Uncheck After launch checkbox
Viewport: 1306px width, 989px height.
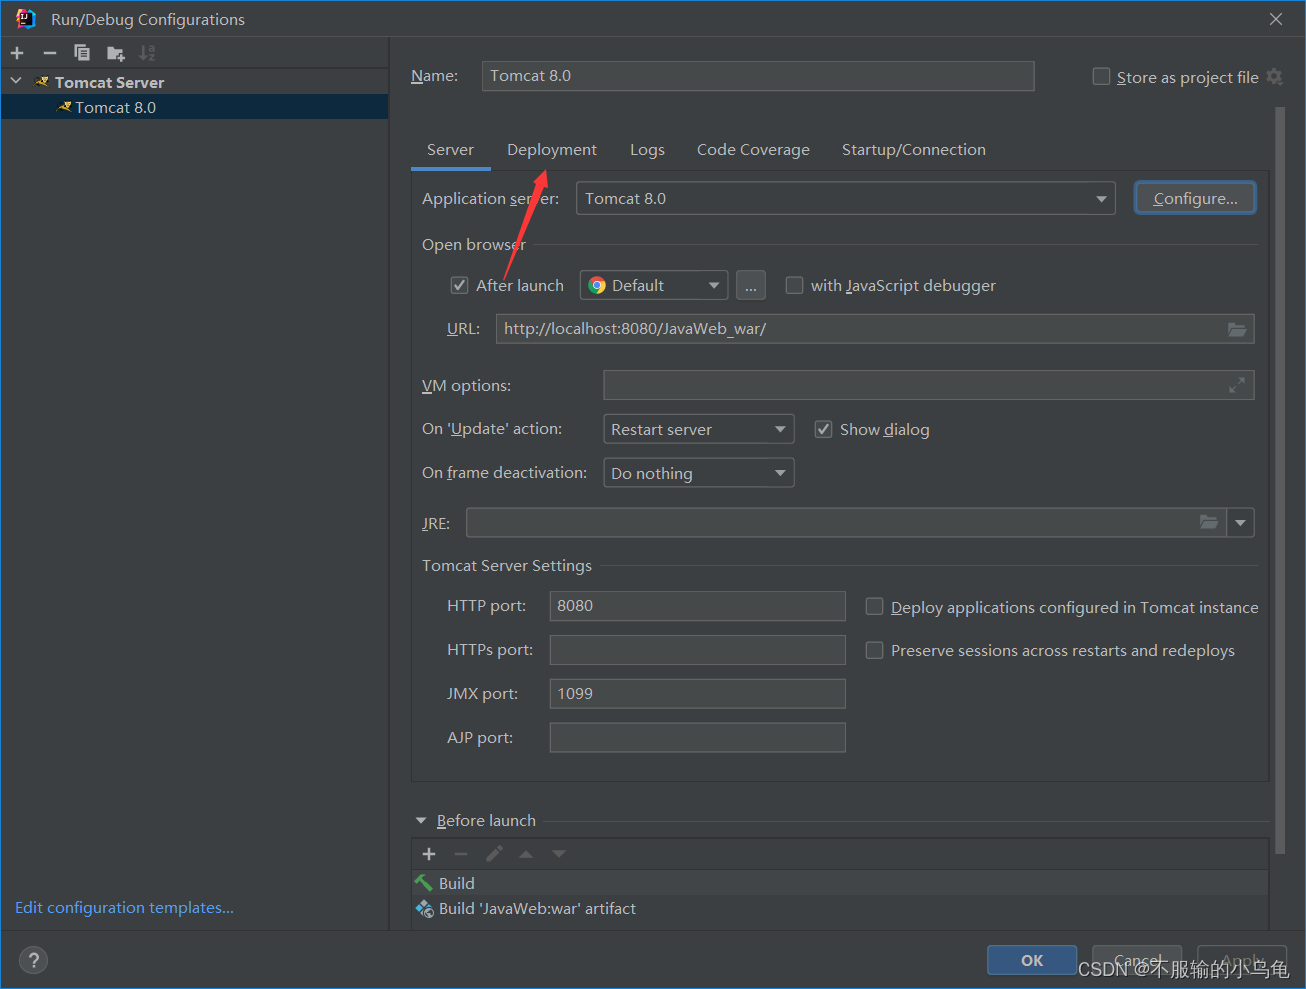point(459,286)
